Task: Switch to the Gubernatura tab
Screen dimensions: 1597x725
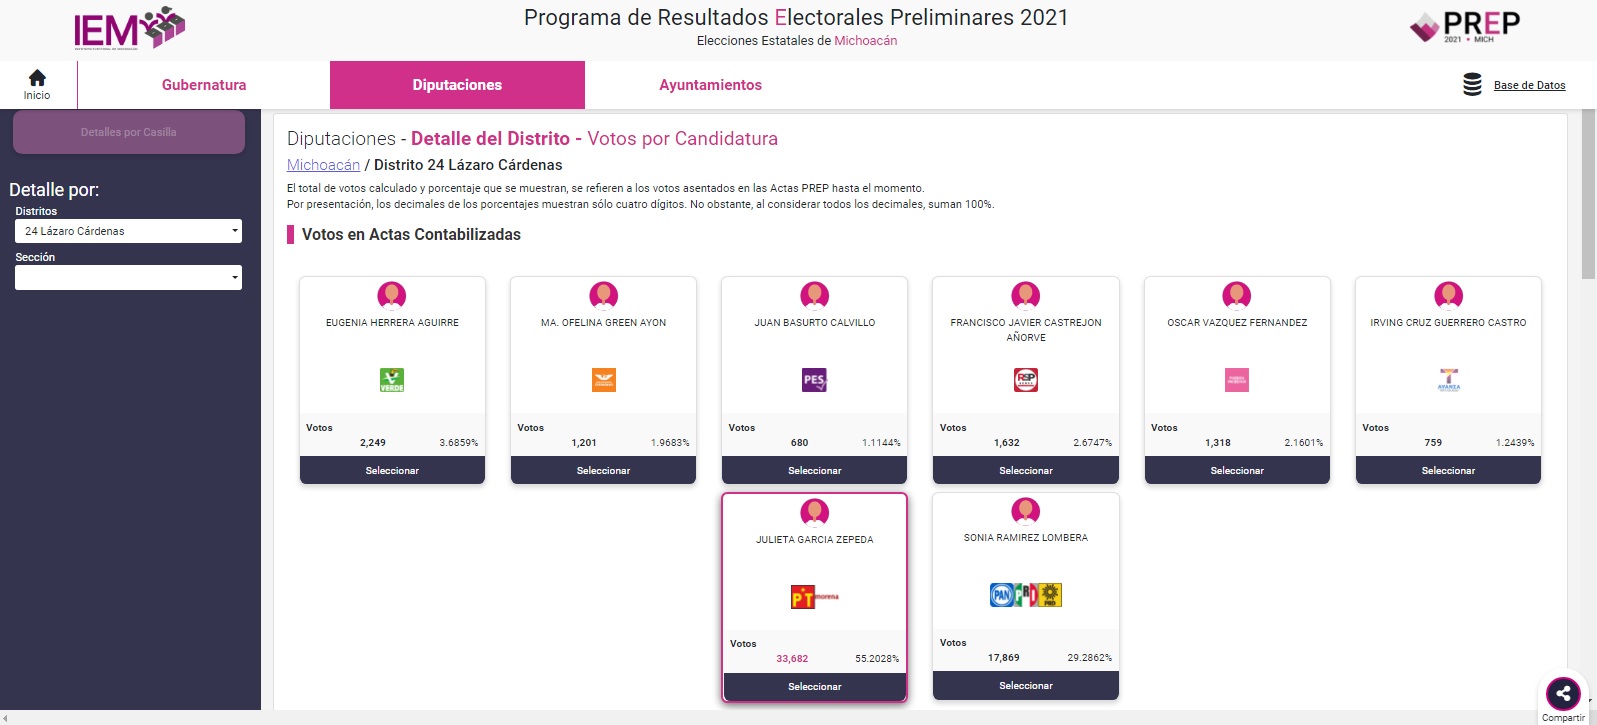Action: pyautogui.click(x=204, y=85)
